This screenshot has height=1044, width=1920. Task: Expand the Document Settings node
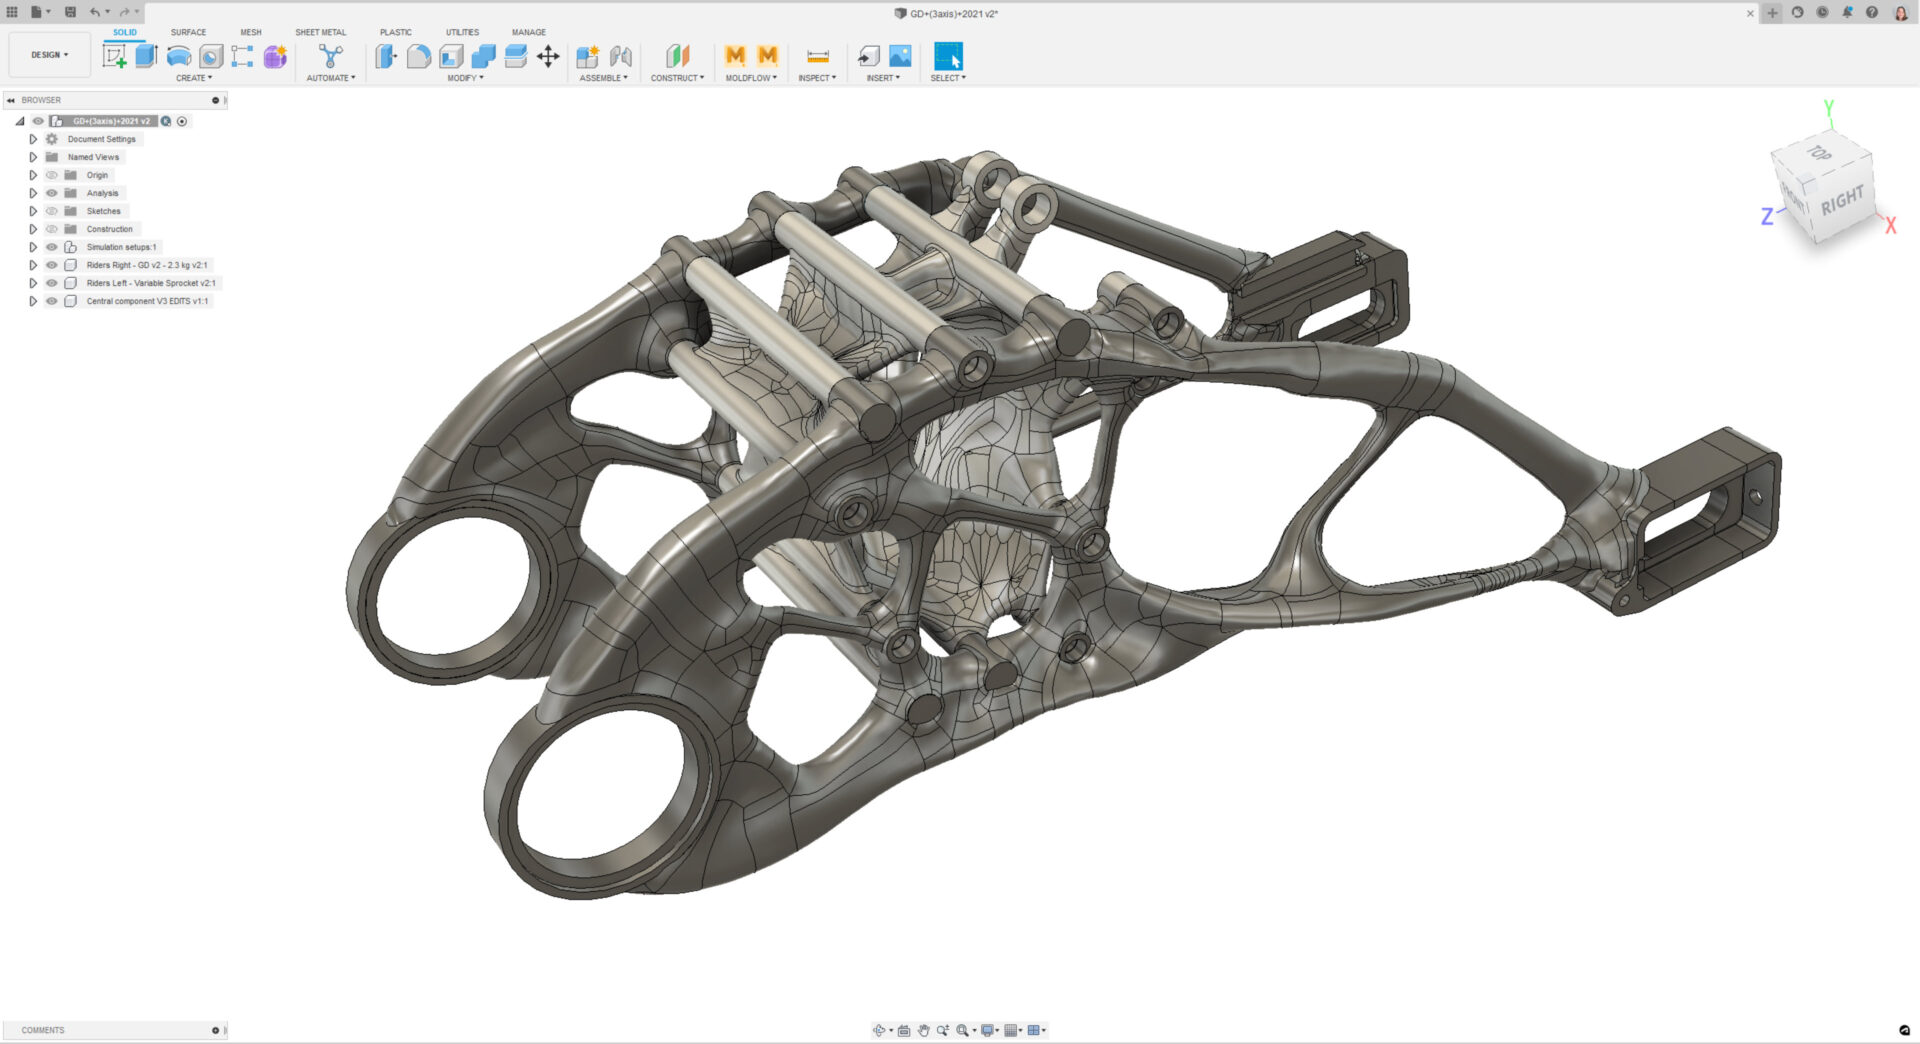tap(33, 139)
